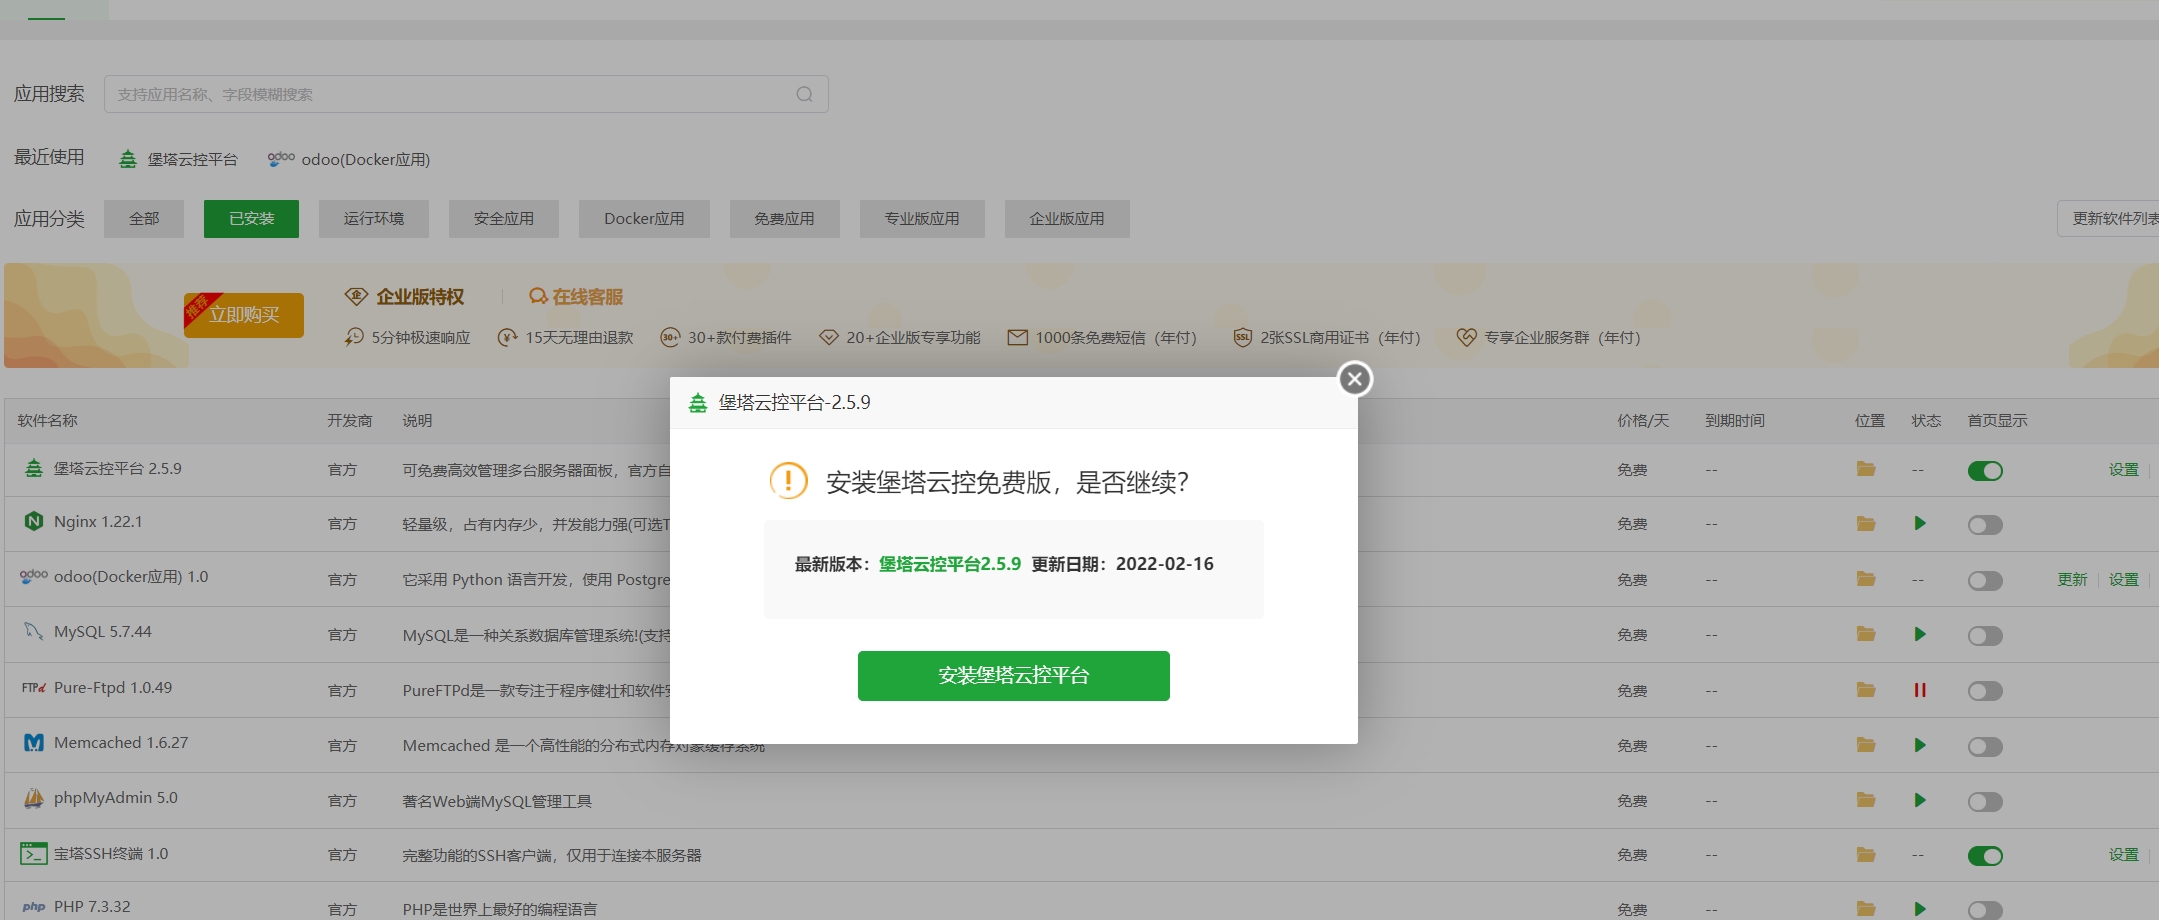Click the 宝塔SSH终端 terminal icon
The width and height of the screenshot is (2159, 920).
click(x=33, y=854)
